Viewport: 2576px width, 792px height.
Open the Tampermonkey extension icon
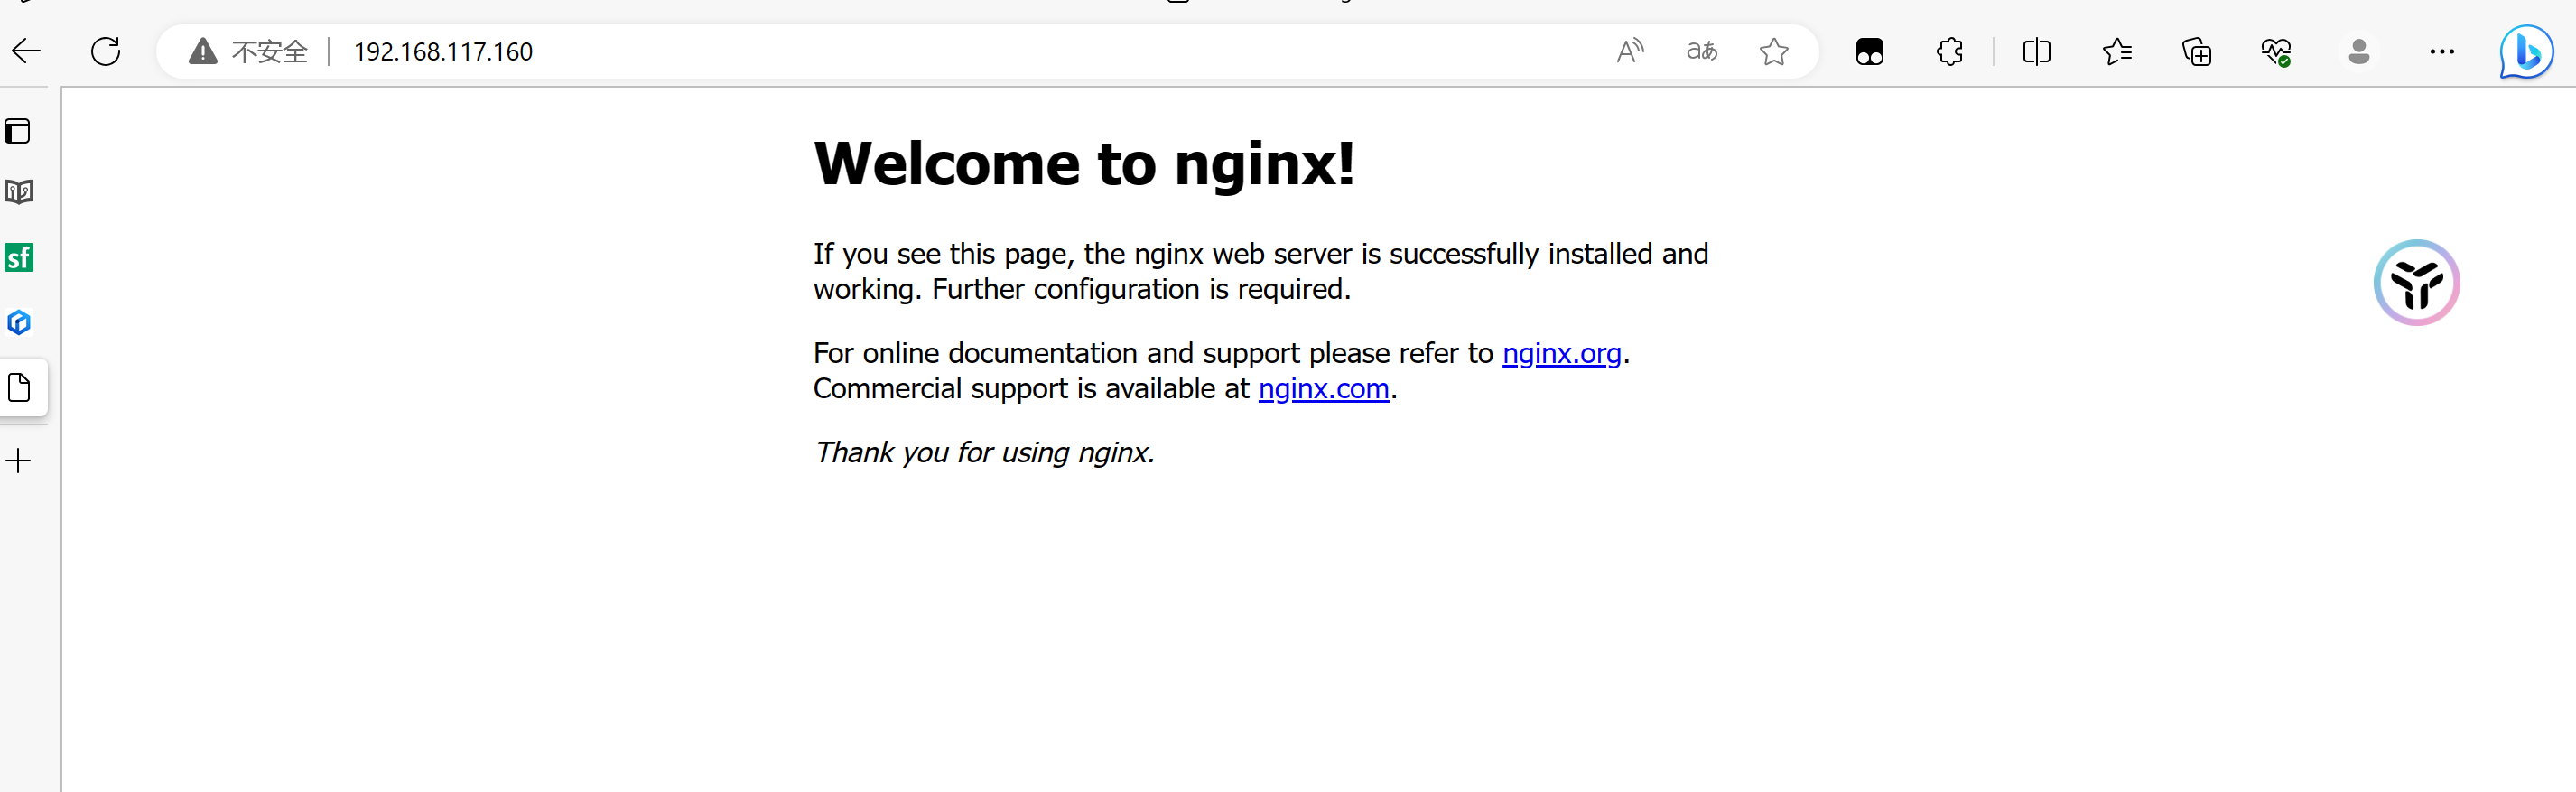[x=1869, y=51]
